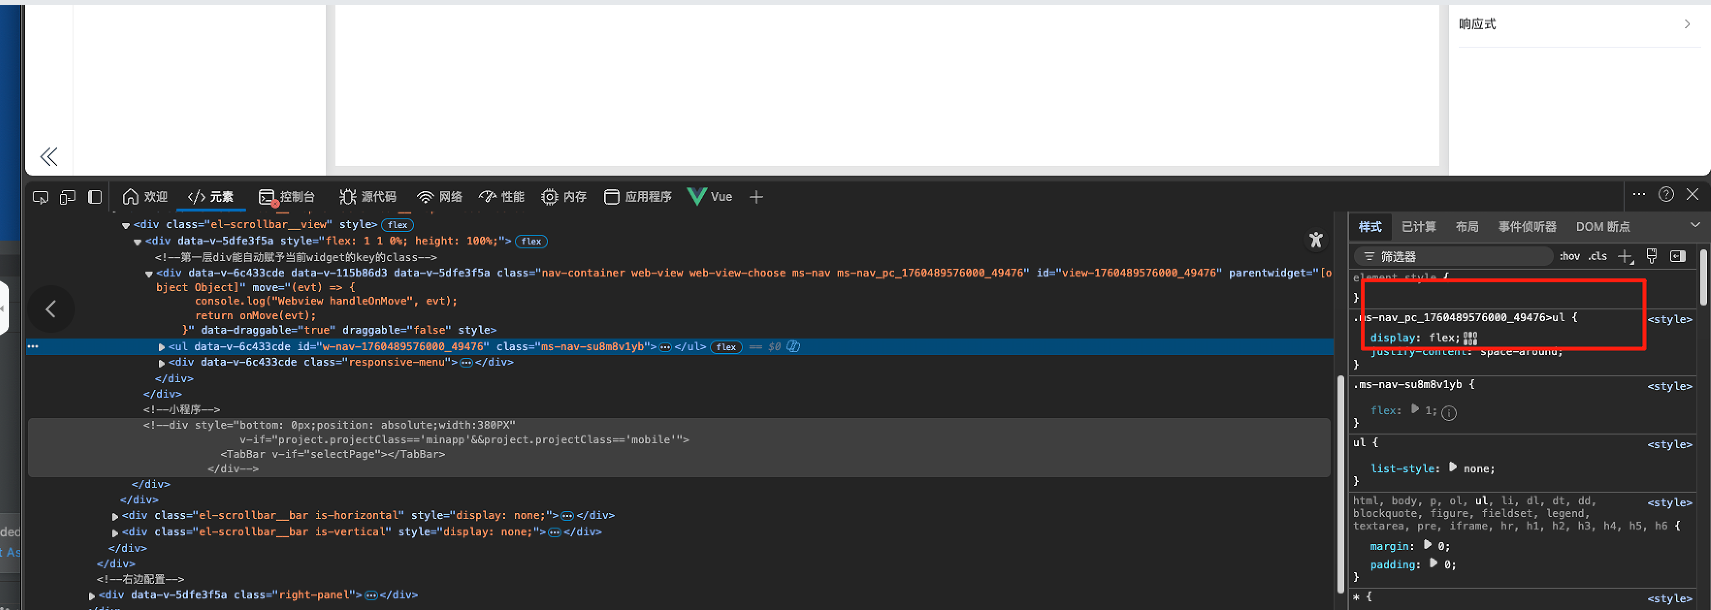Expand the margin shorthand property triangle
The image size is (1711, 610).
click(1428, 545)
